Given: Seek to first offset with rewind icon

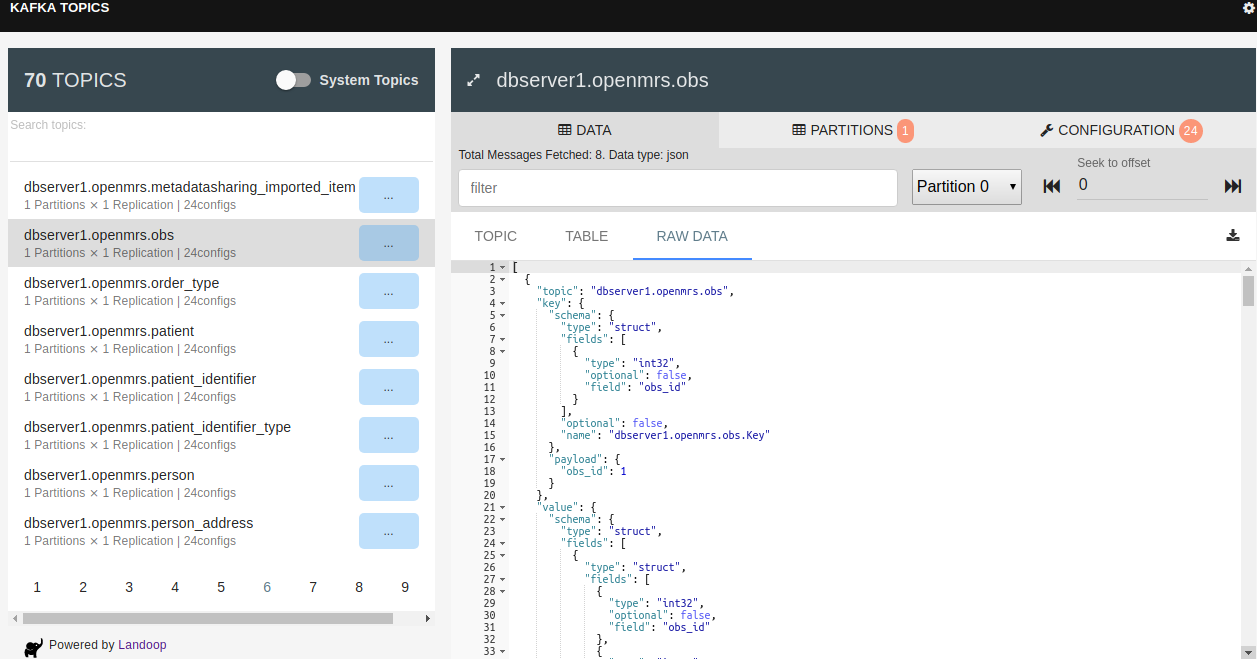Looking at the screenshot, I should click(x=1051, y=186).
